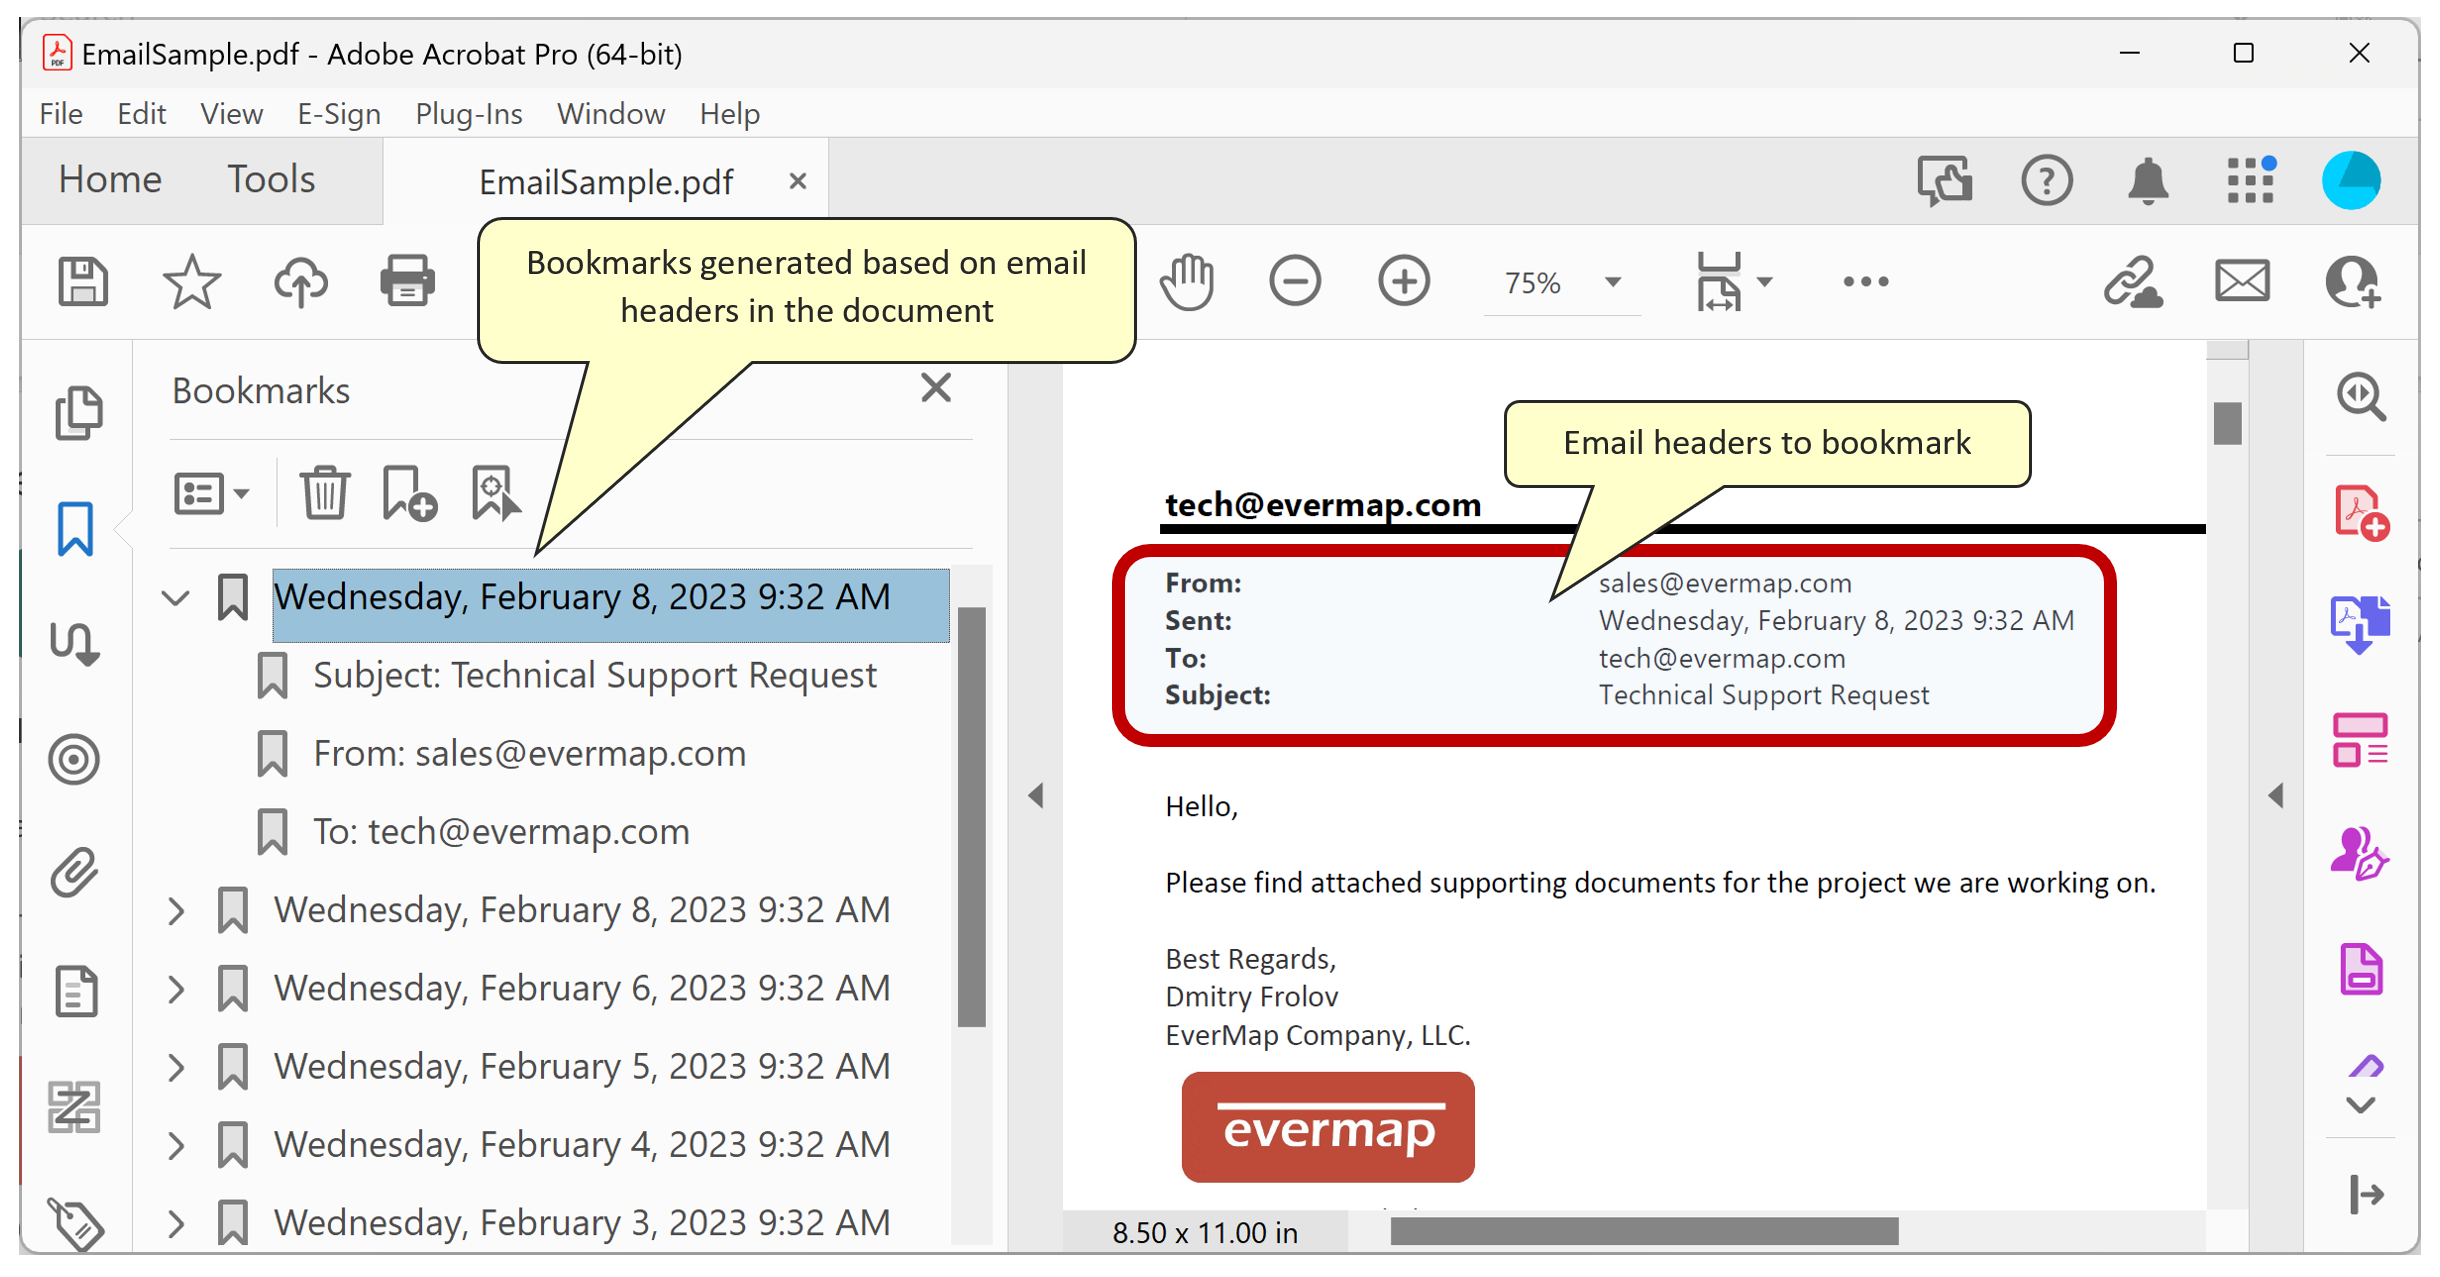Screen dimensions: 2440x1277
Task: Select the Hand pan tool
Action: coord(1187,282)
